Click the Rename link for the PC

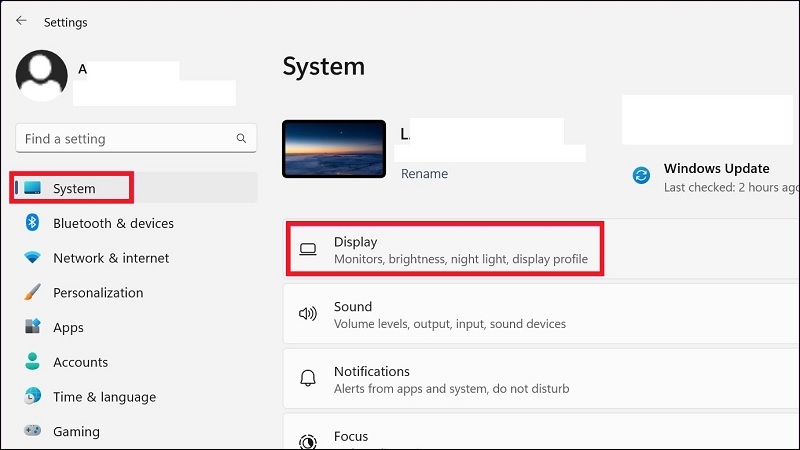(424, 173)
